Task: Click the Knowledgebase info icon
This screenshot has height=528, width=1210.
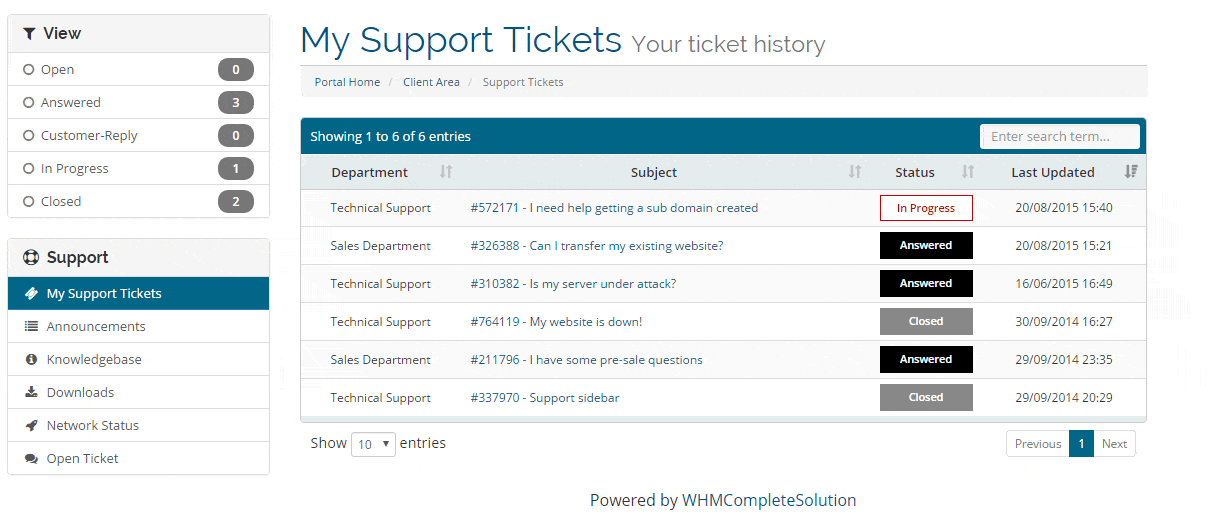Action: [x=31, y=360]
